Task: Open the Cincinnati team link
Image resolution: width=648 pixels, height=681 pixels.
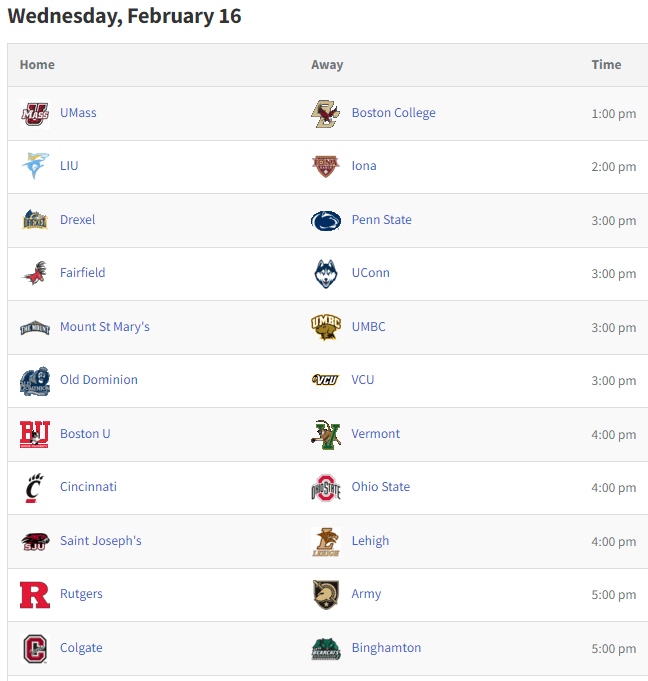Action: 88,486
